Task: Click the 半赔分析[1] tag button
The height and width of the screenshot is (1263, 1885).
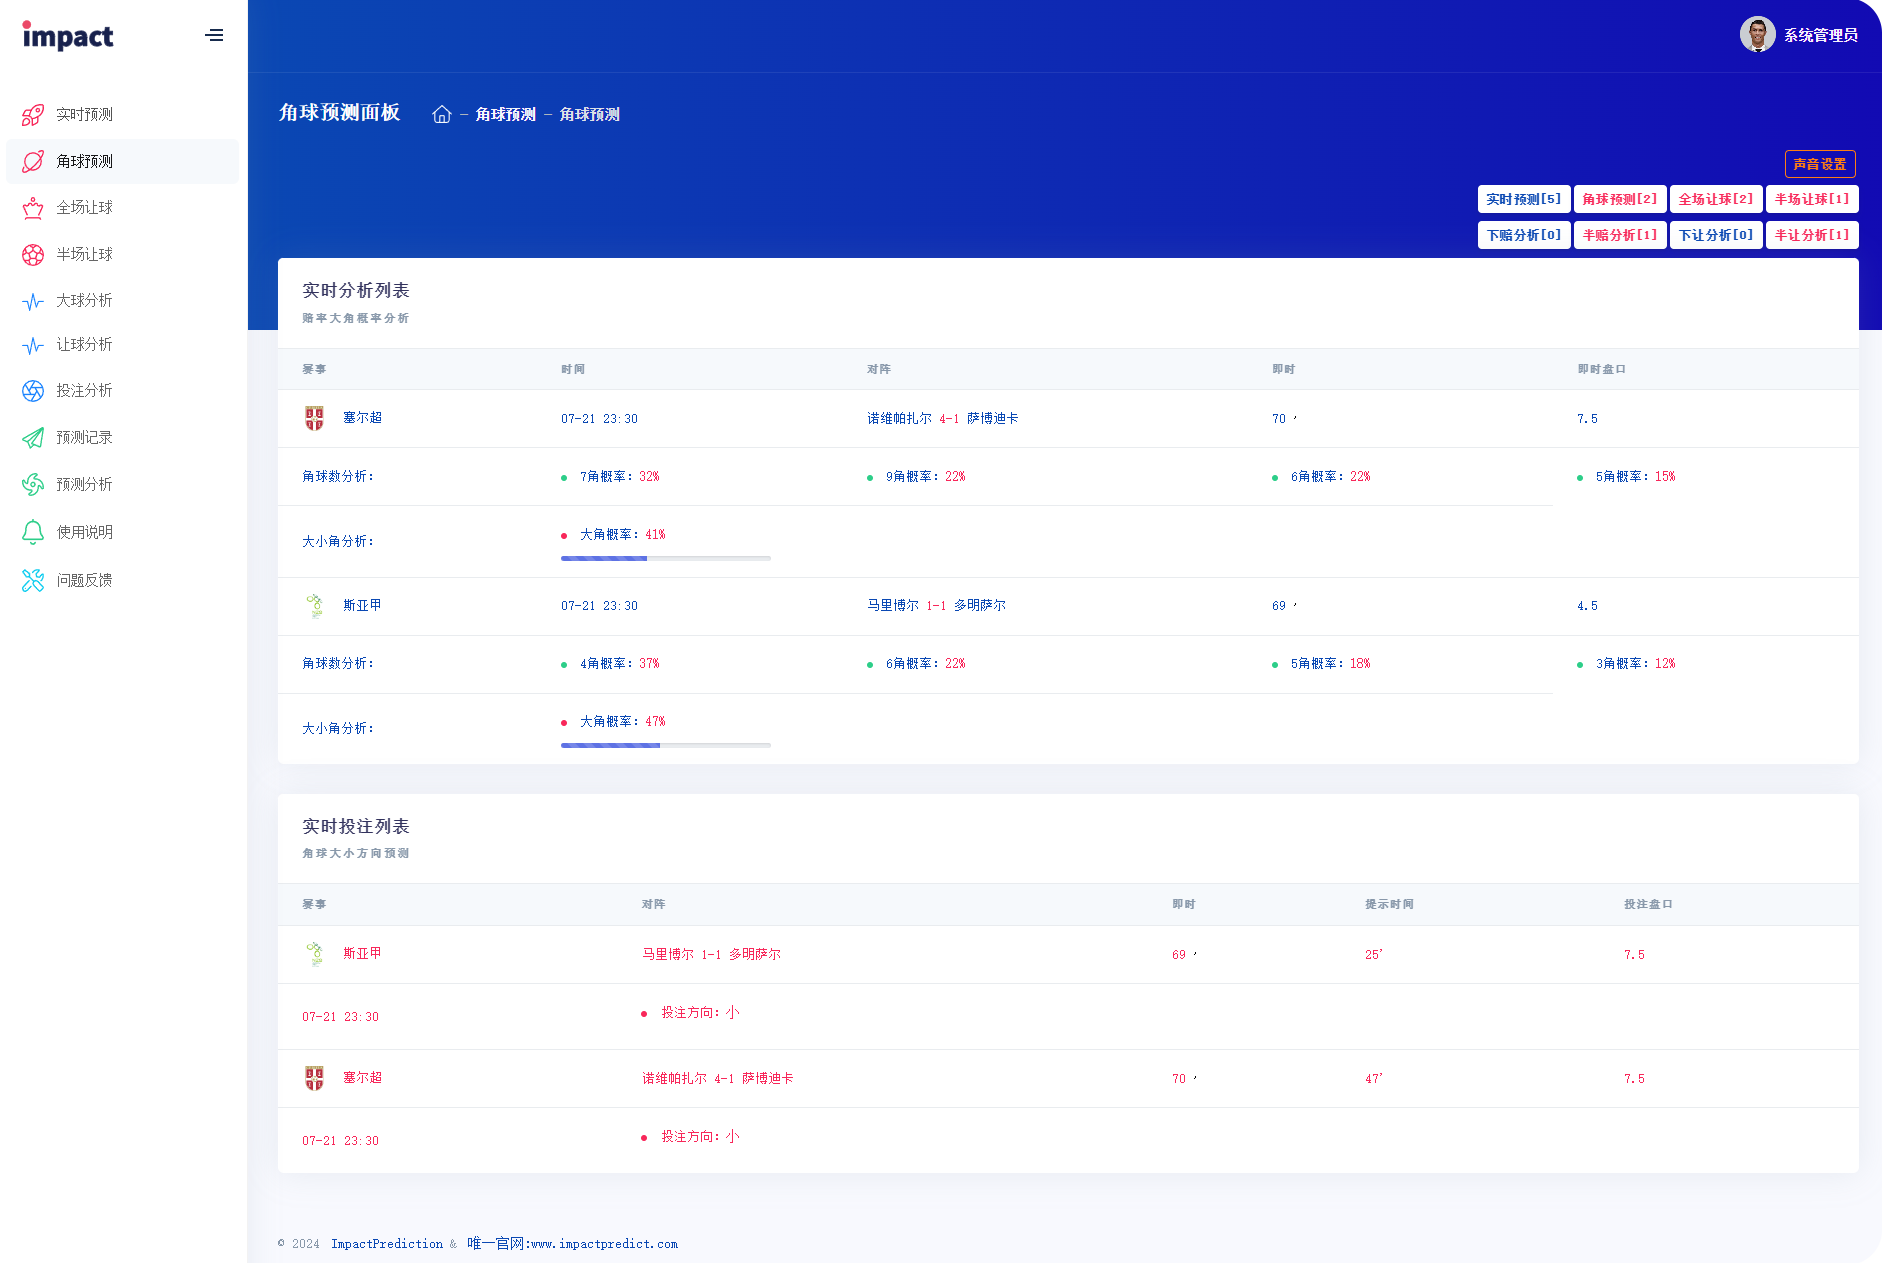Action: (1619, 235)
